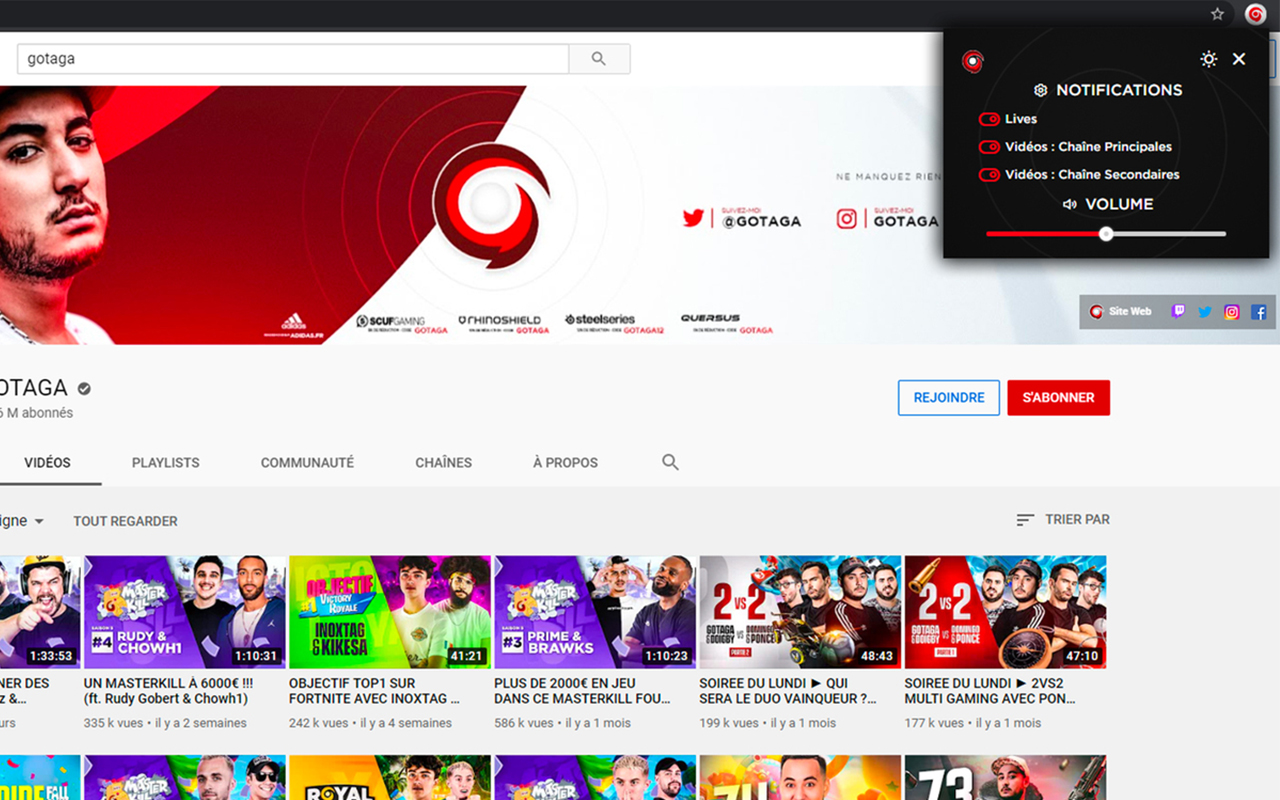Click the S'ABONNER subscribe button

pyautogui.click(x=1058, y=397)
